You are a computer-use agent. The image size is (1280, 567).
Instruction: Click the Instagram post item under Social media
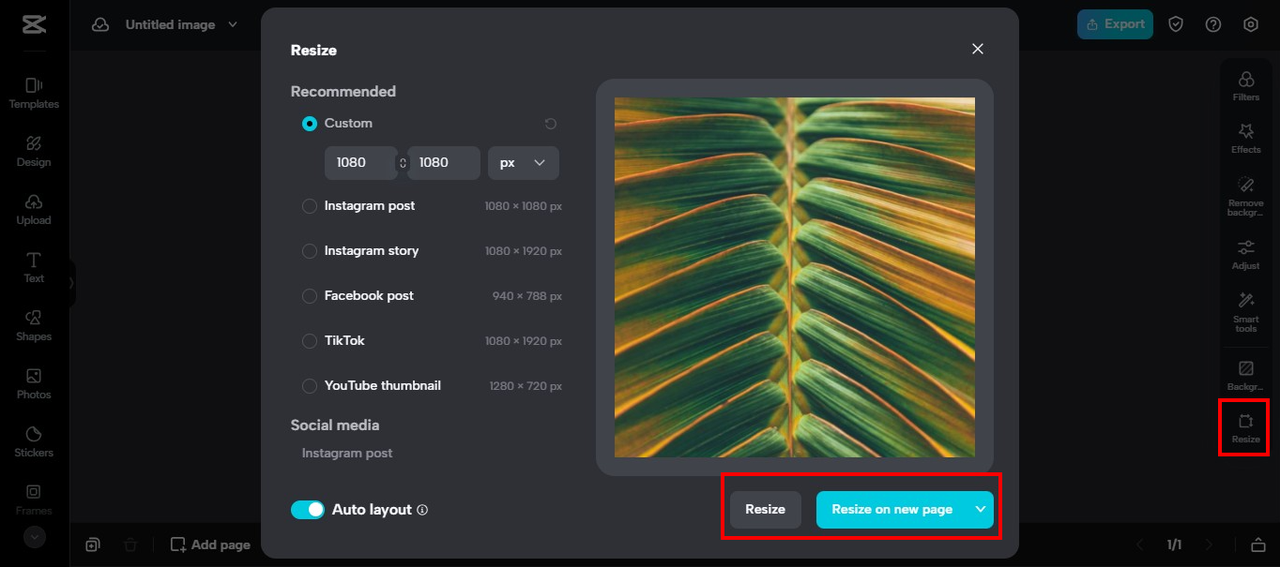[x=347, y=453]
